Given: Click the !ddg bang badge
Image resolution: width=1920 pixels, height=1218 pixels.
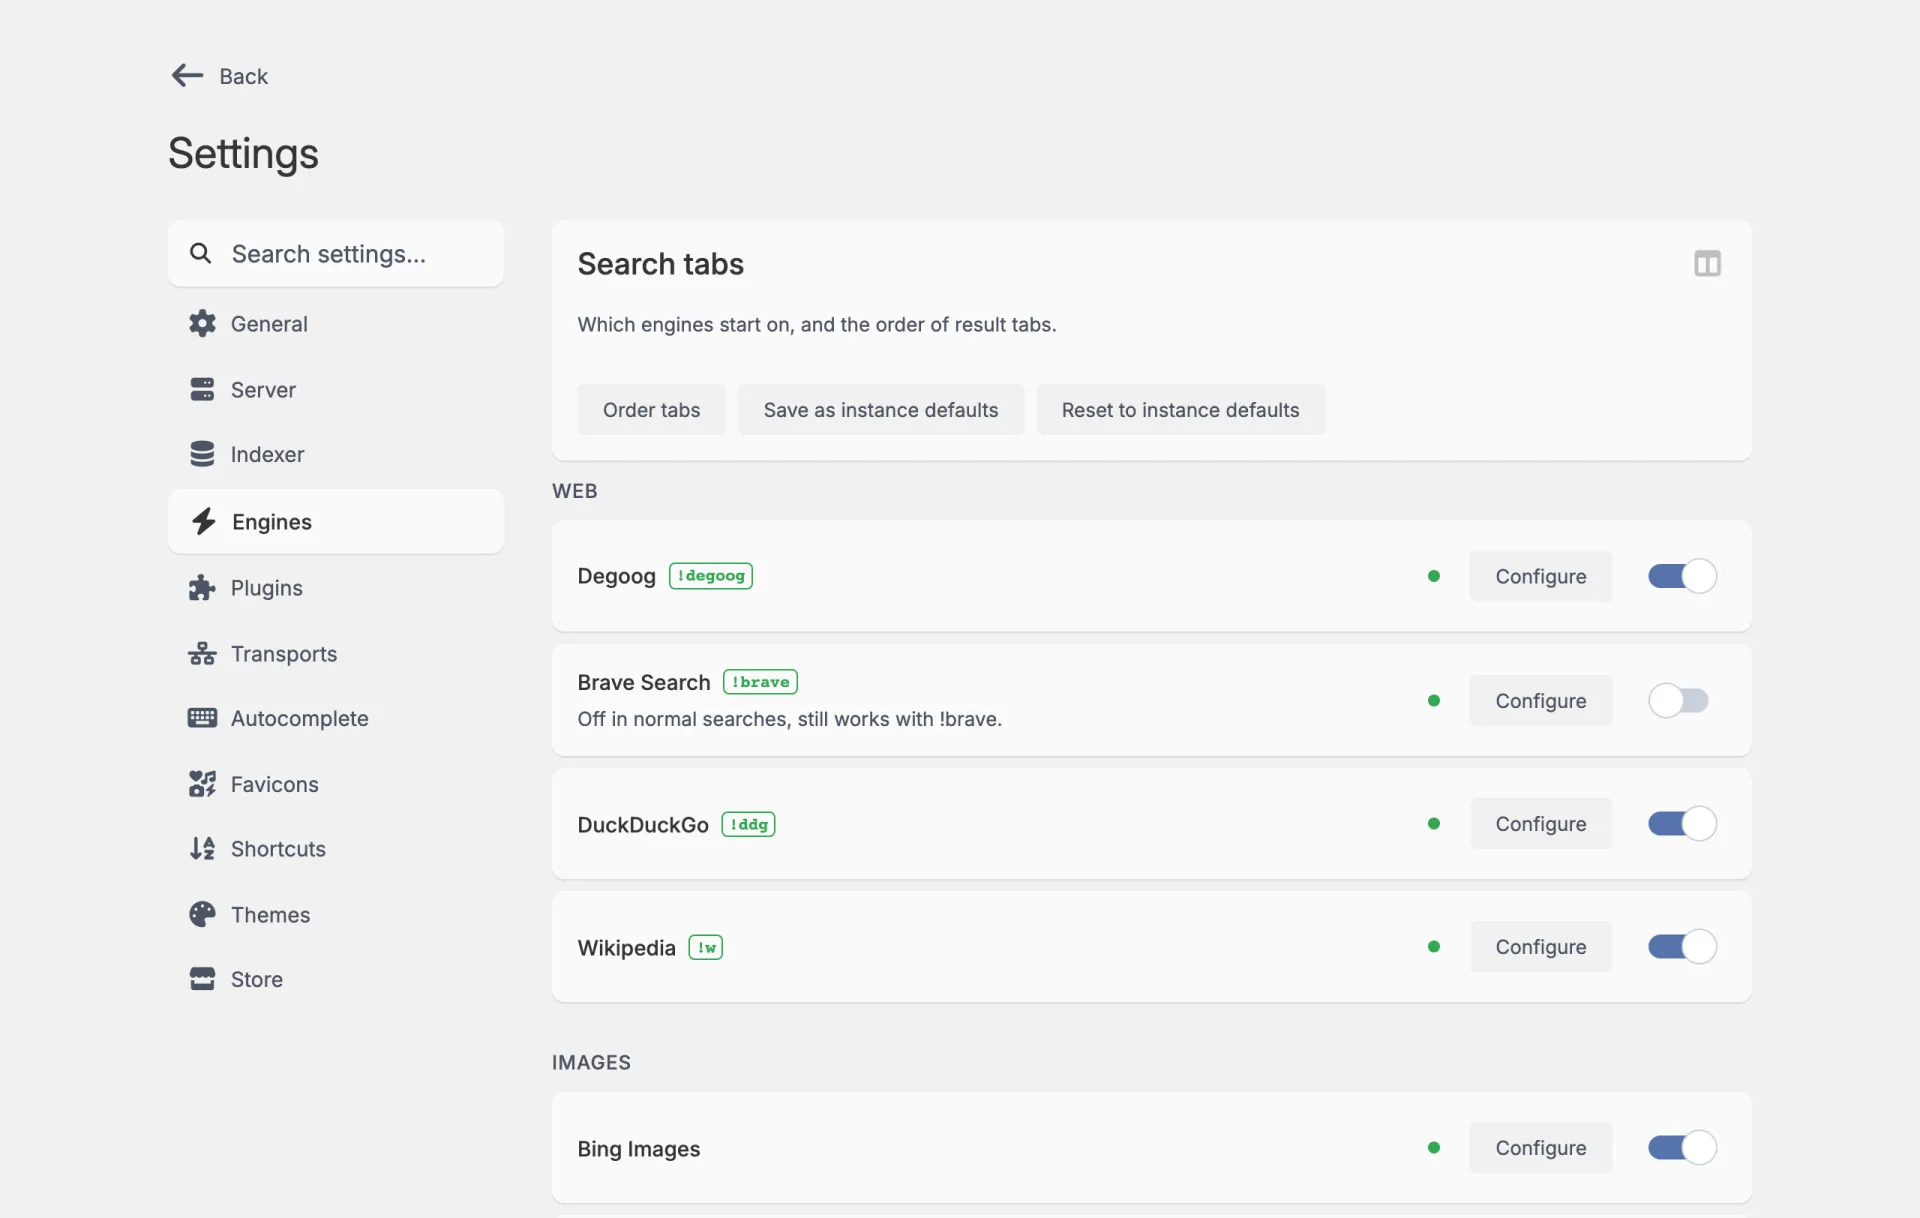Looking at the screenshot, I should tap(748, 824).
